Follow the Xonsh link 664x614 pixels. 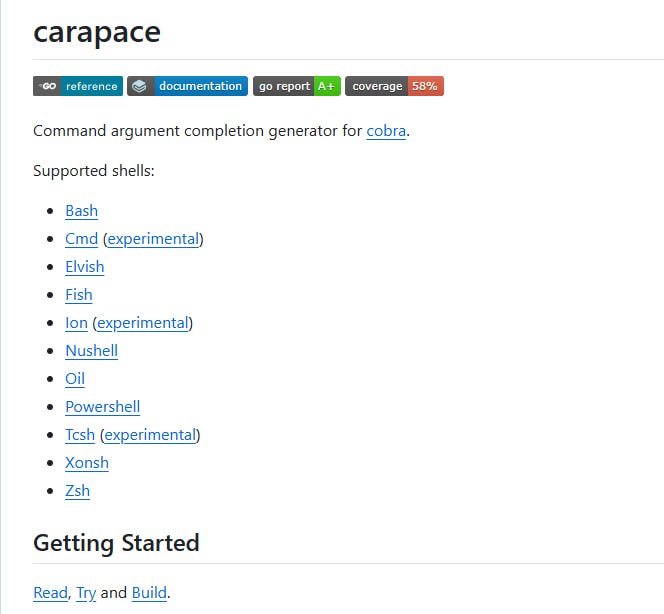click(x=86, y=463)
